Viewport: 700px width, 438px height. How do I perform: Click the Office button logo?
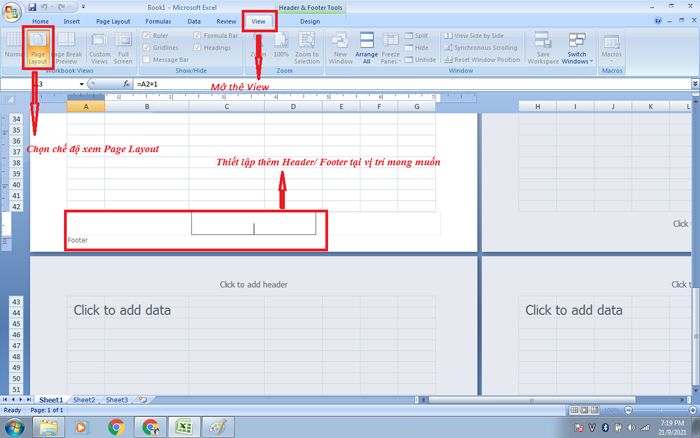point(12,12)
